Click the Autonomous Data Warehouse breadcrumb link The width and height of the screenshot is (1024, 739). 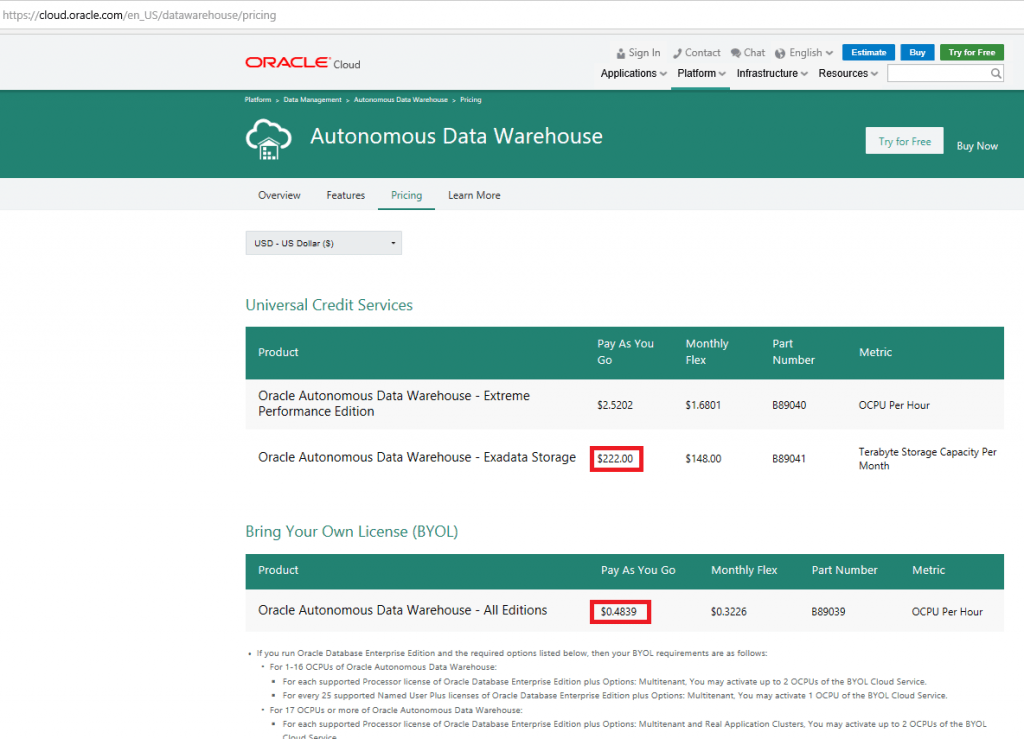click(x=400, y=100)
